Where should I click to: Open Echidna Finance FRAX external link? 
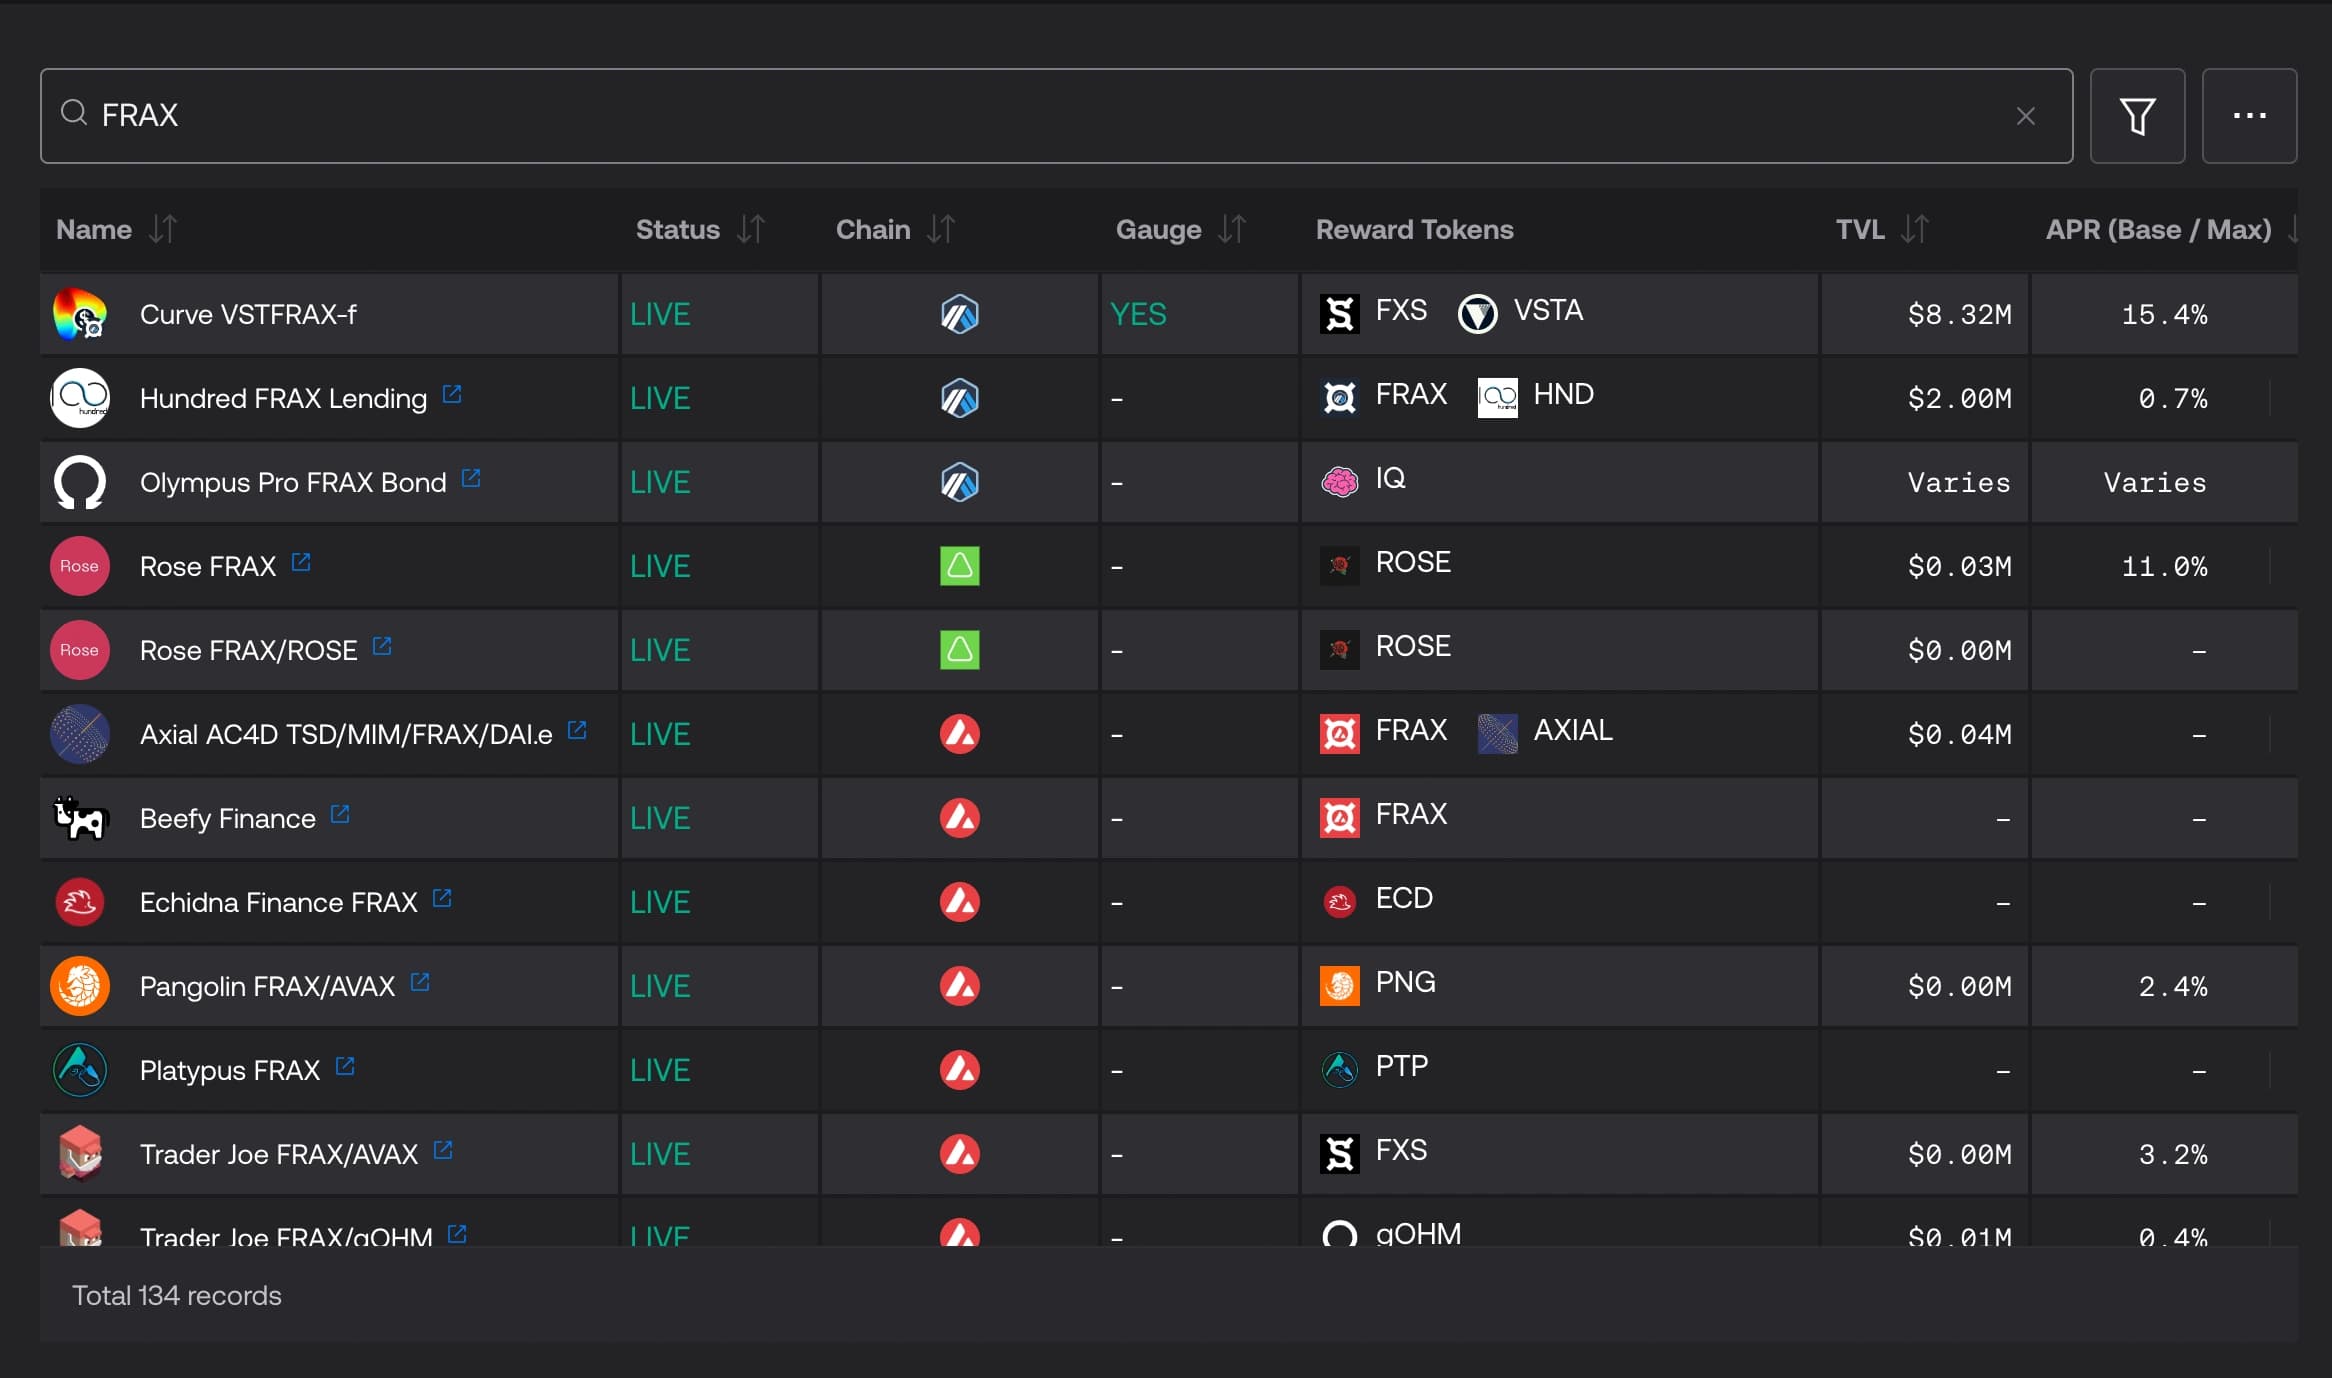click(442, 898)
